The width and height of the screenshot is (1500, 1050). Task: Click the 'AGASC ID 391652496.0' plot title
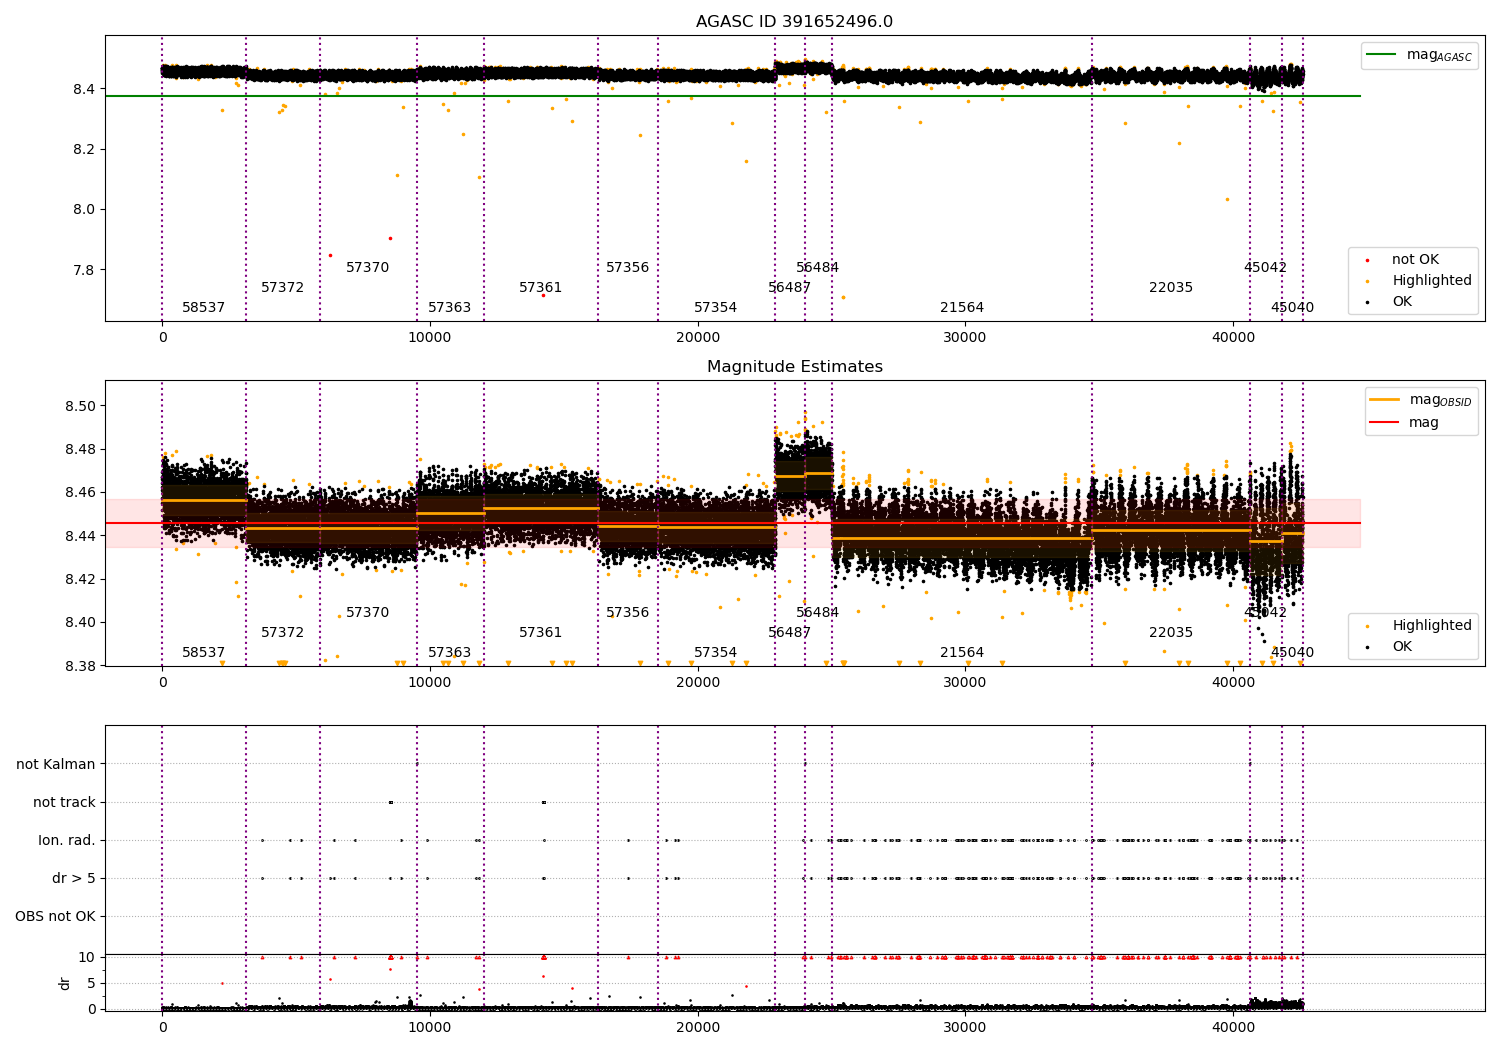[794, 22]
